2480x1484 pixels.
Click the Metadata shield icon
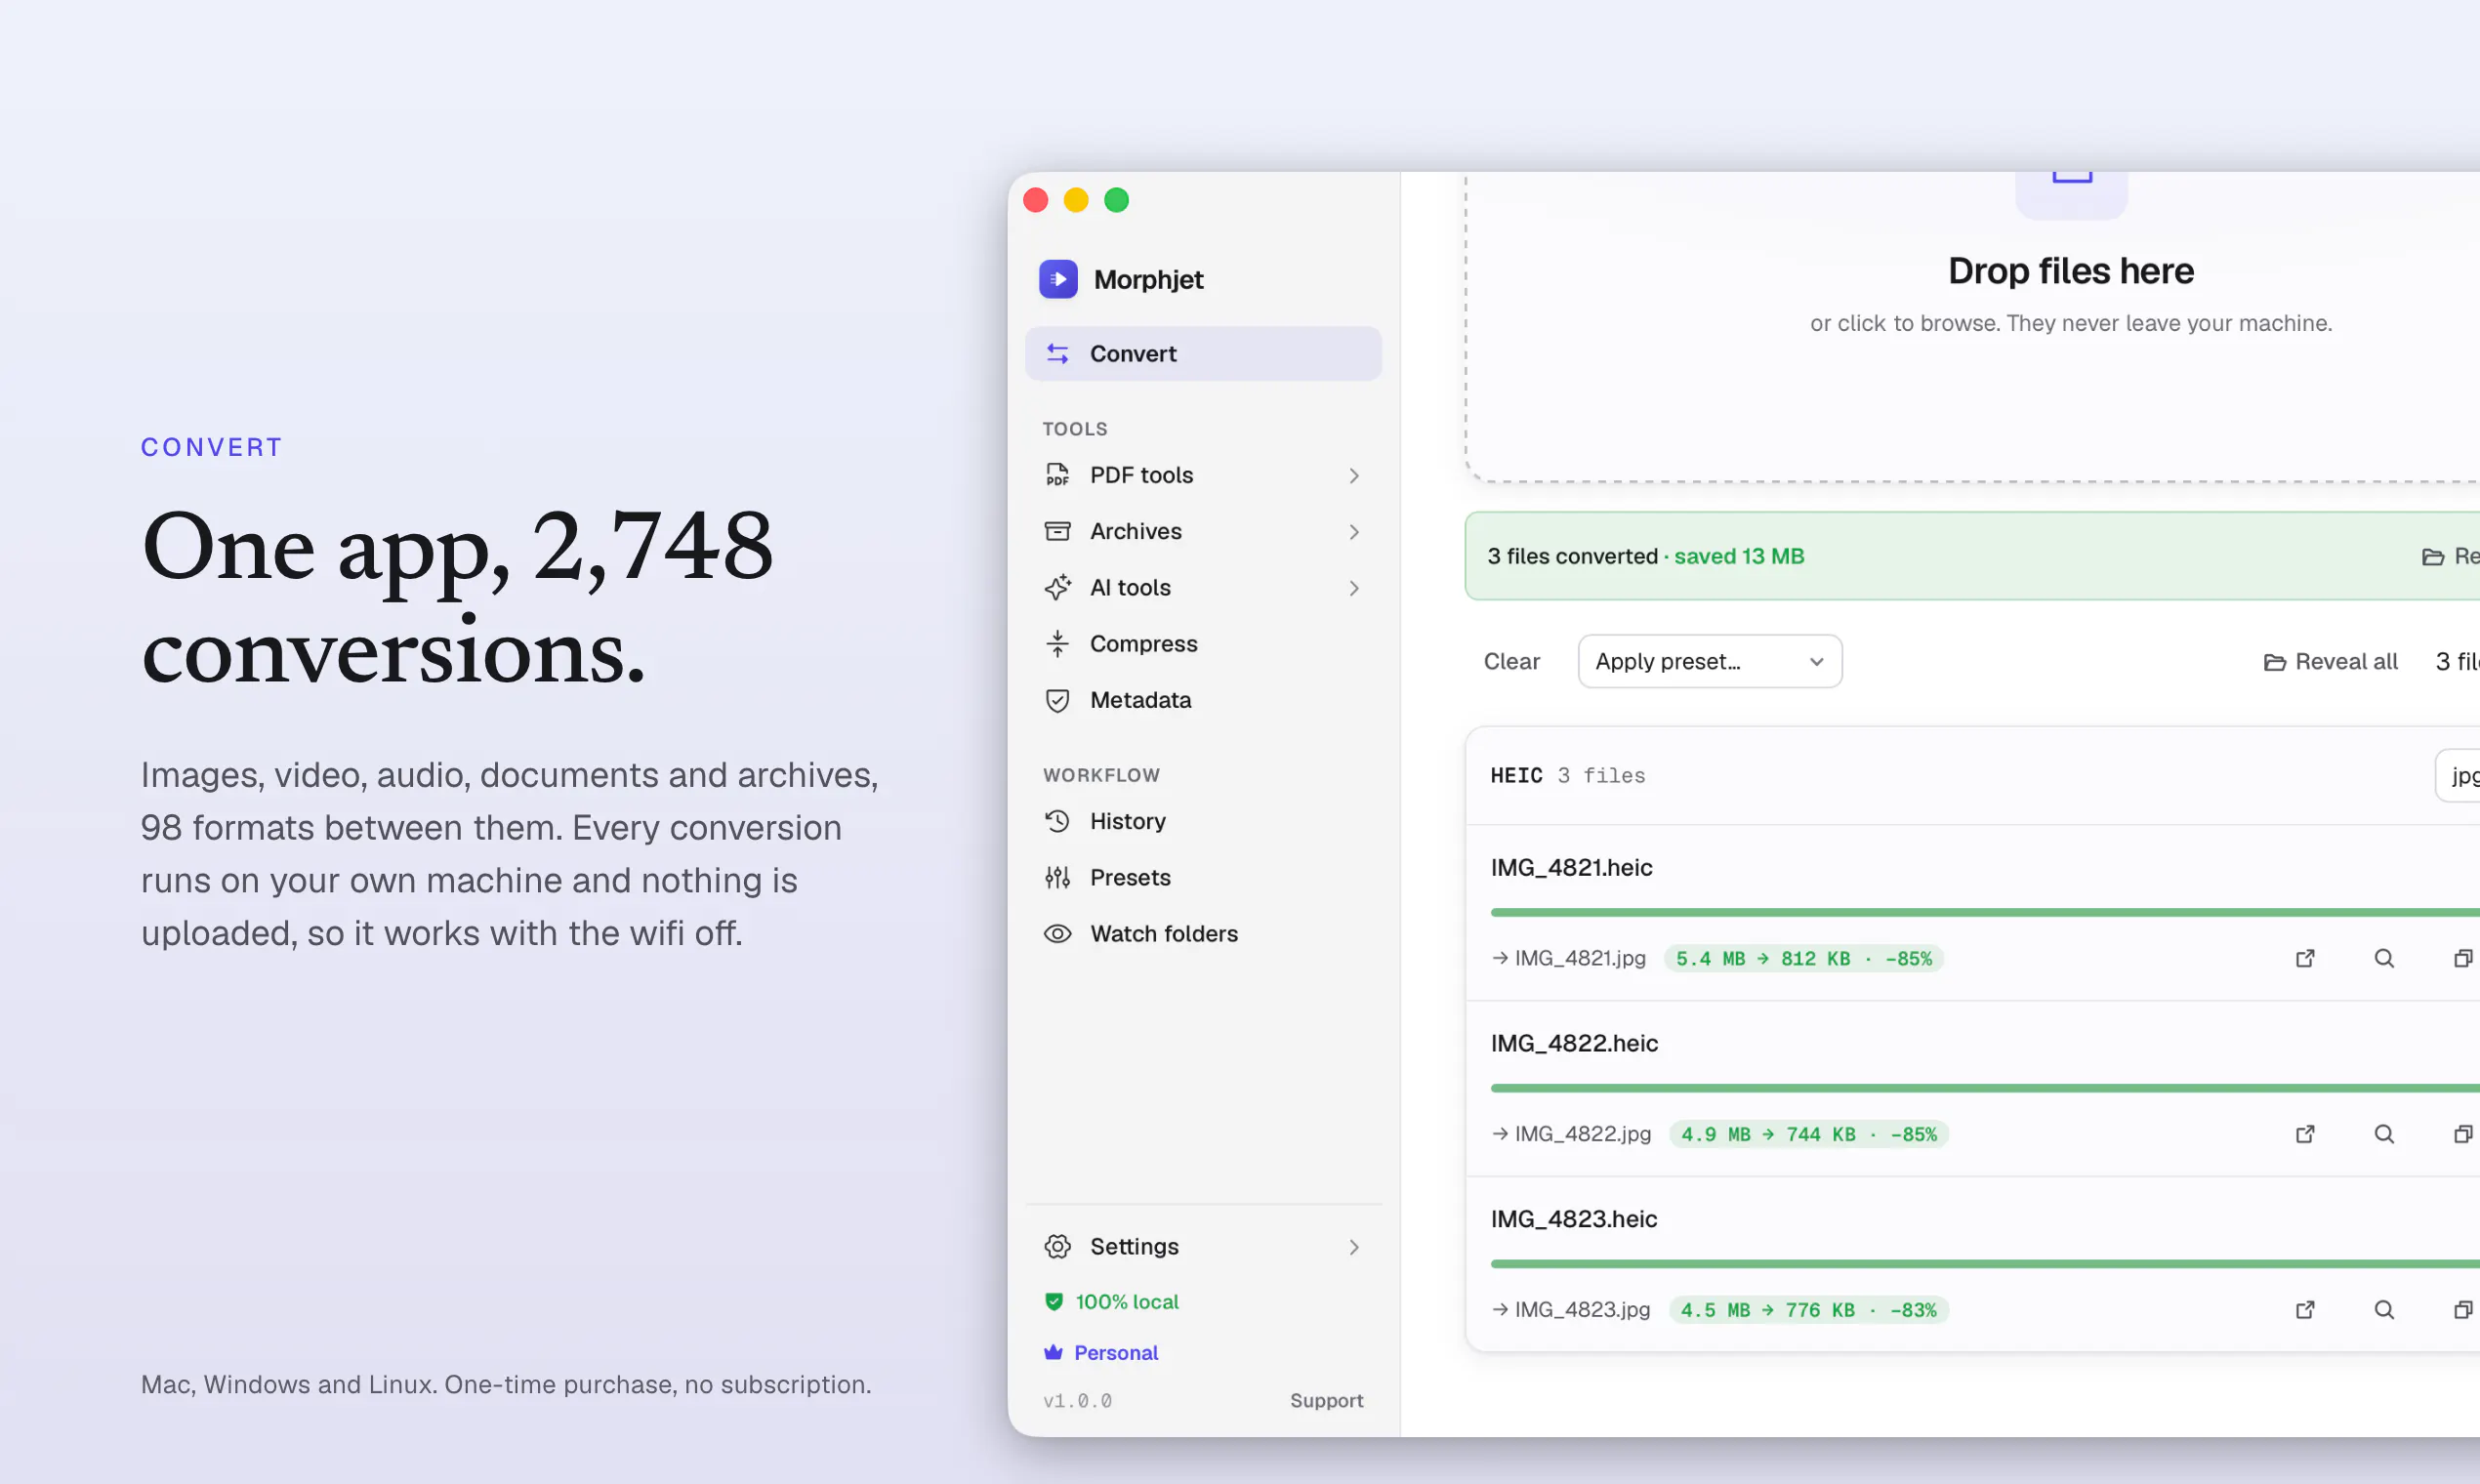(x=1057, y=700)
